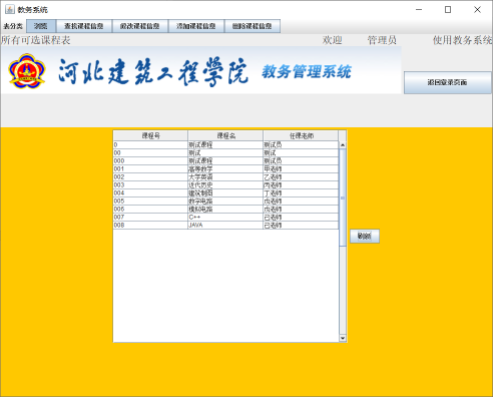Select the course number cell 004
The height and width of the screenshot is (397, 493).
coord(150,193)
